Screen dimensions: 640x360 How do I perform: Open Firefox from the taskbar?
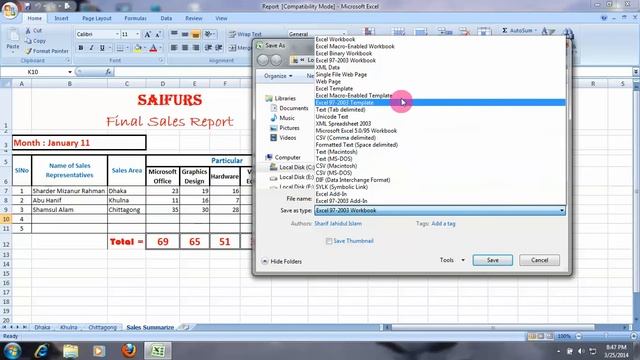[x=129, y=351]
